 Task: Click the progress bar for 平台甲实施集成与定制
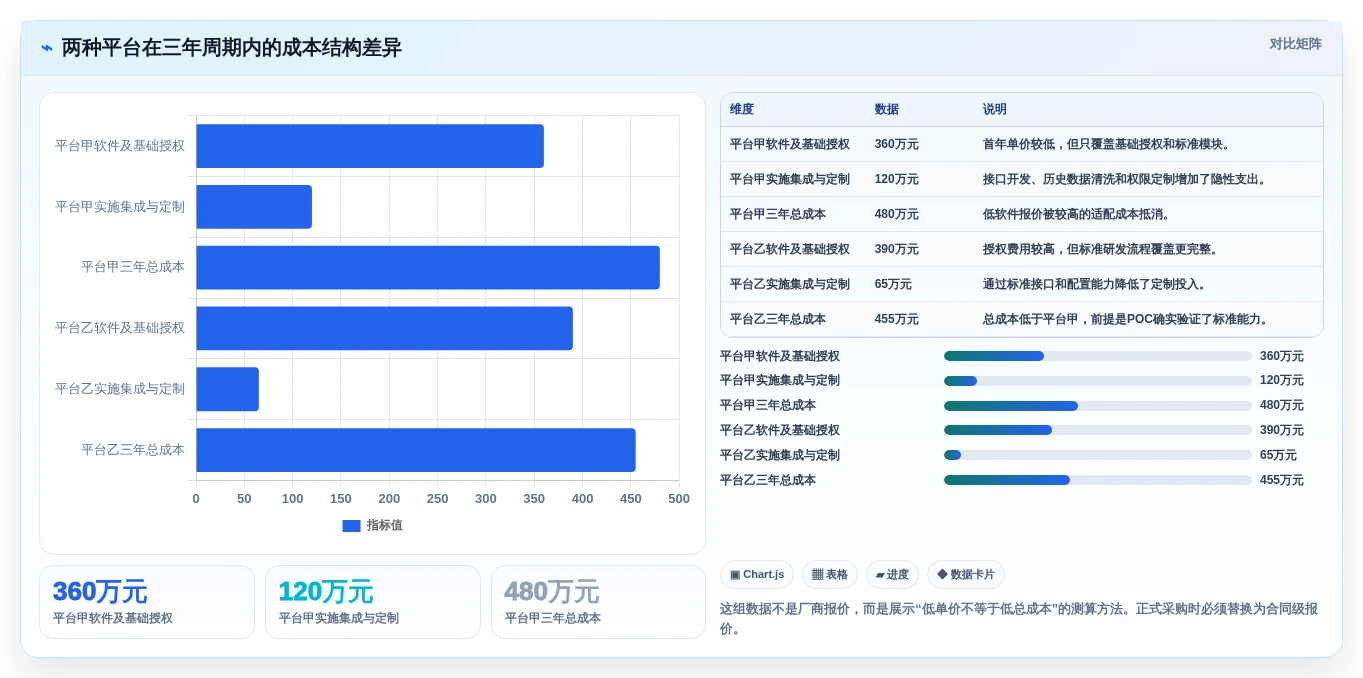(x=1098, y=381)
